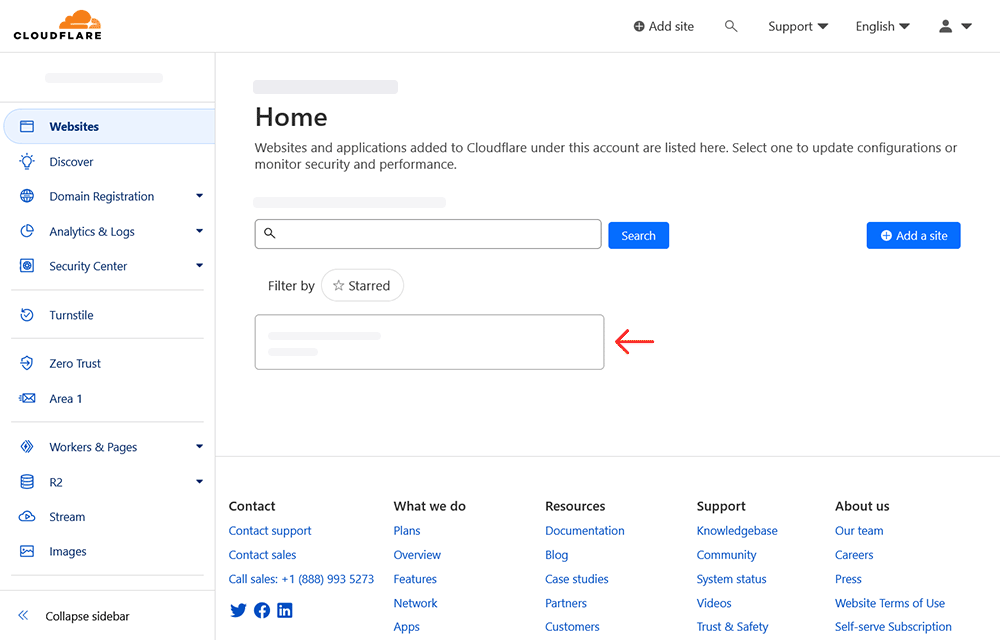
Task: Click the Images picture icon
Action: point(27,551)
